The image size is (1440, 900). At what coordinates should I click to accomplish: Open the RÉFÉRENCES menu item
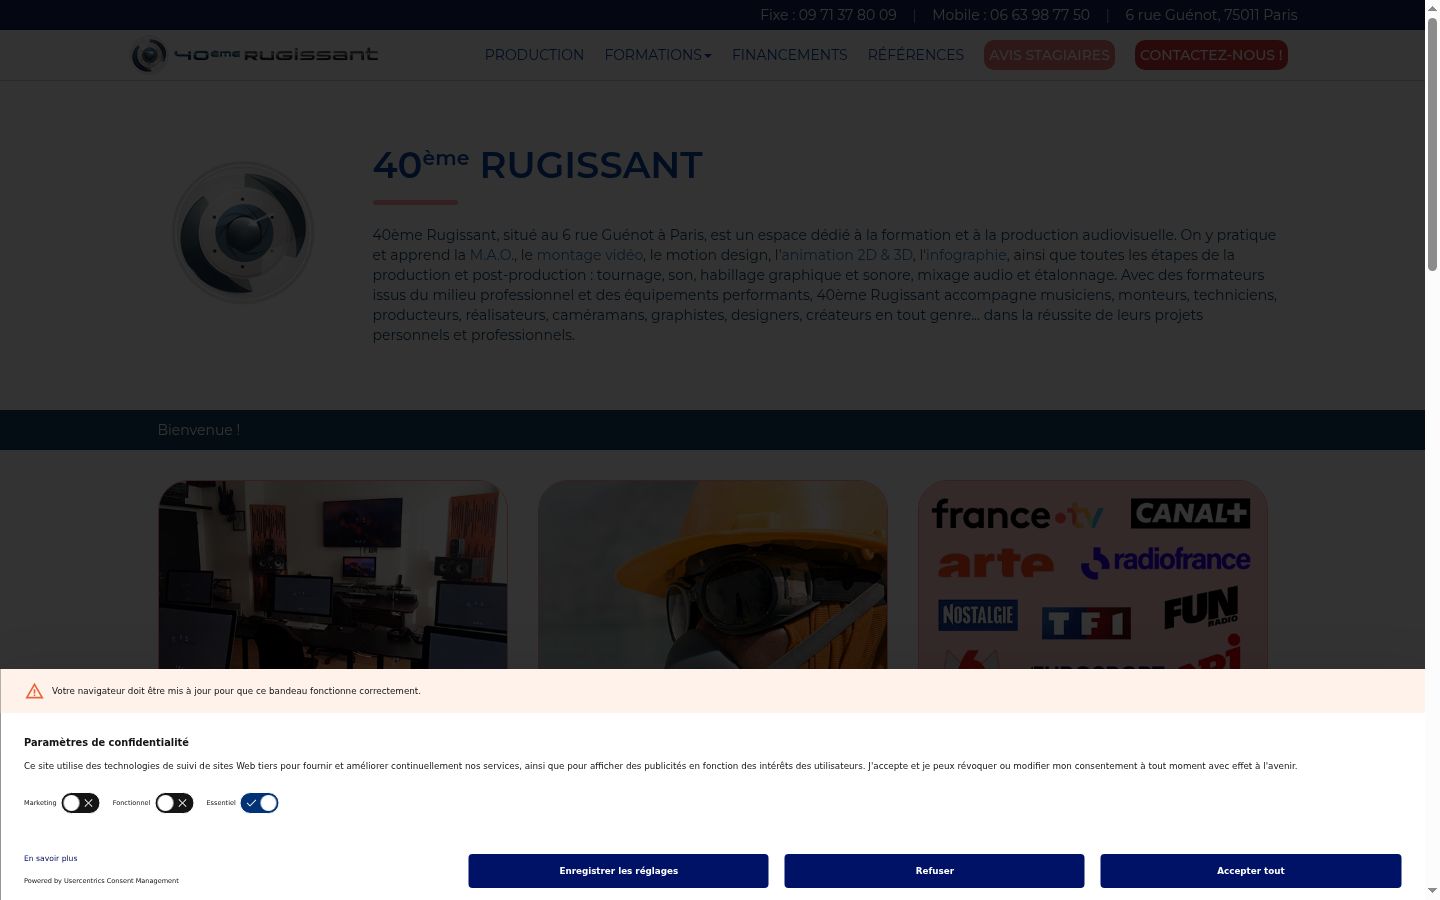coord(916,55)
